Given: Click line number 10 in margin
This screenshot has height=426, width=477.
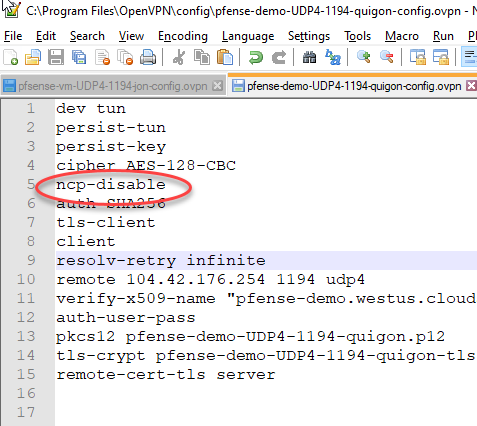Looking at the screenshot, I should pos(26,279).
